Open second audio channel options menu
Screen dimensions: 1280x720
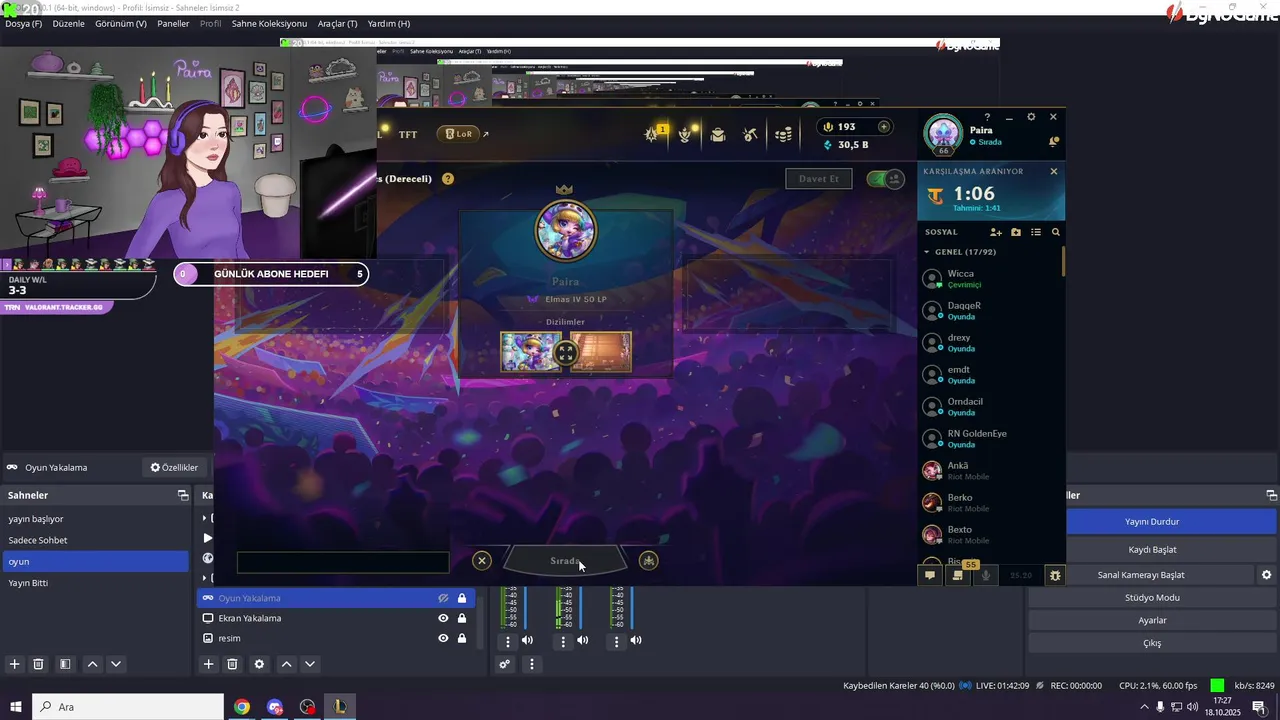click(563, 641)
